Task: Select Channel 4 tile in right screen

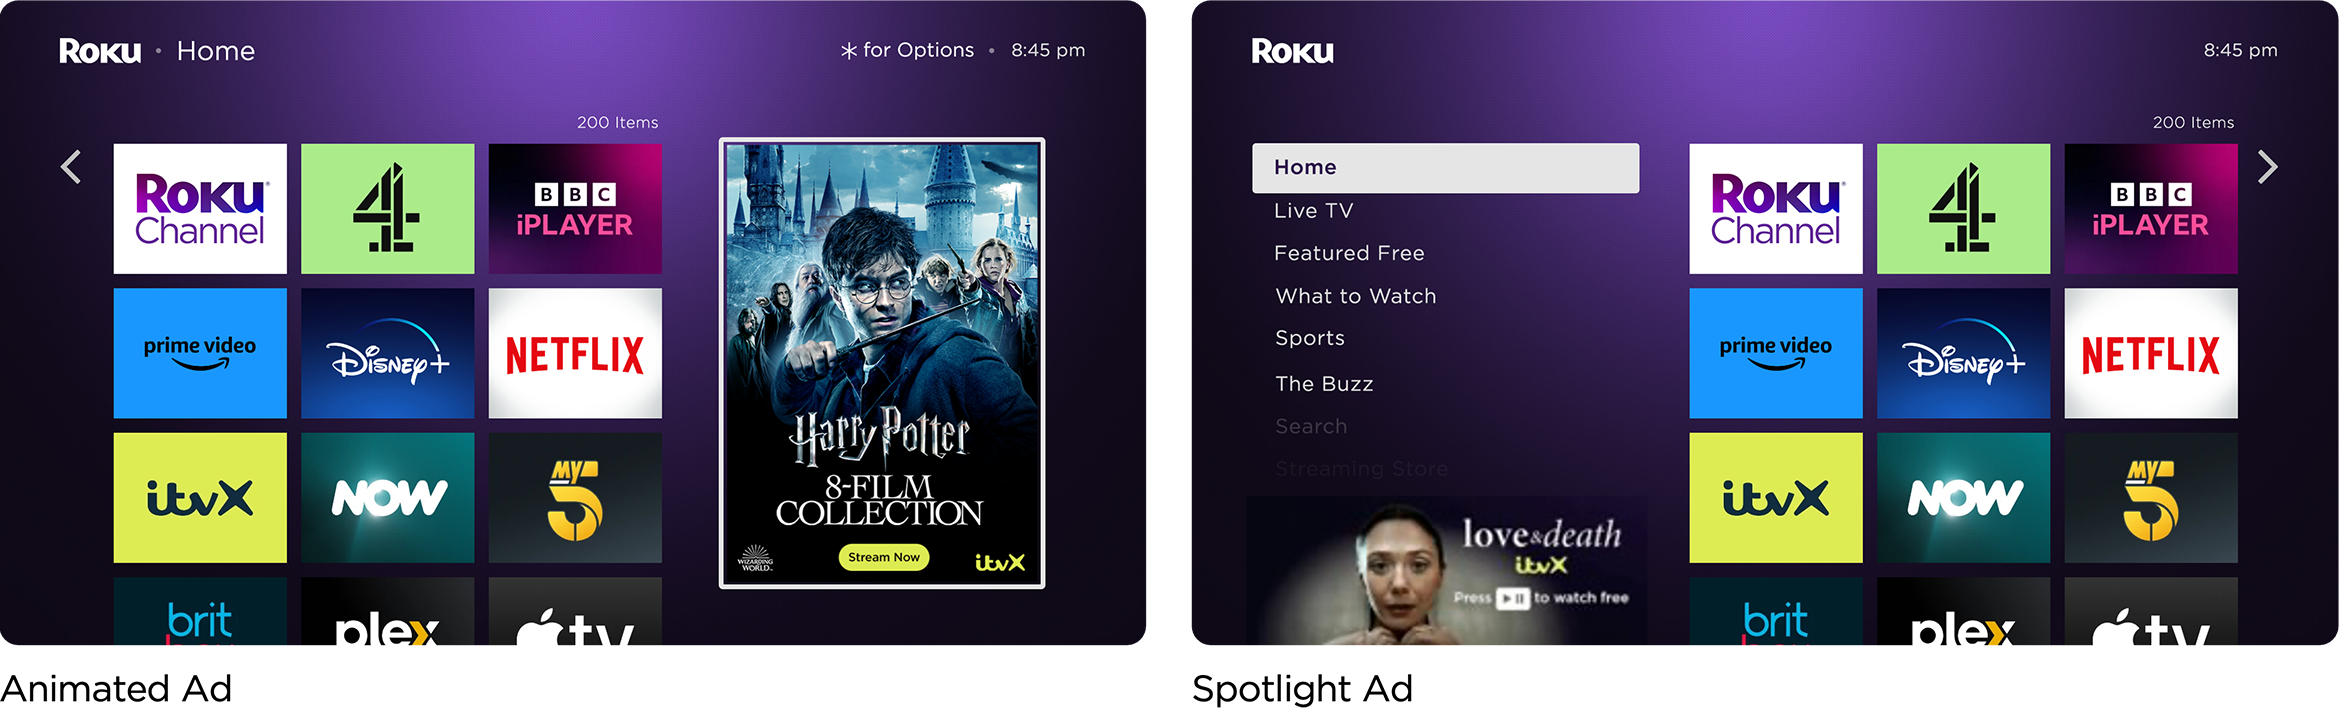Action: [x=1963, y=209]
